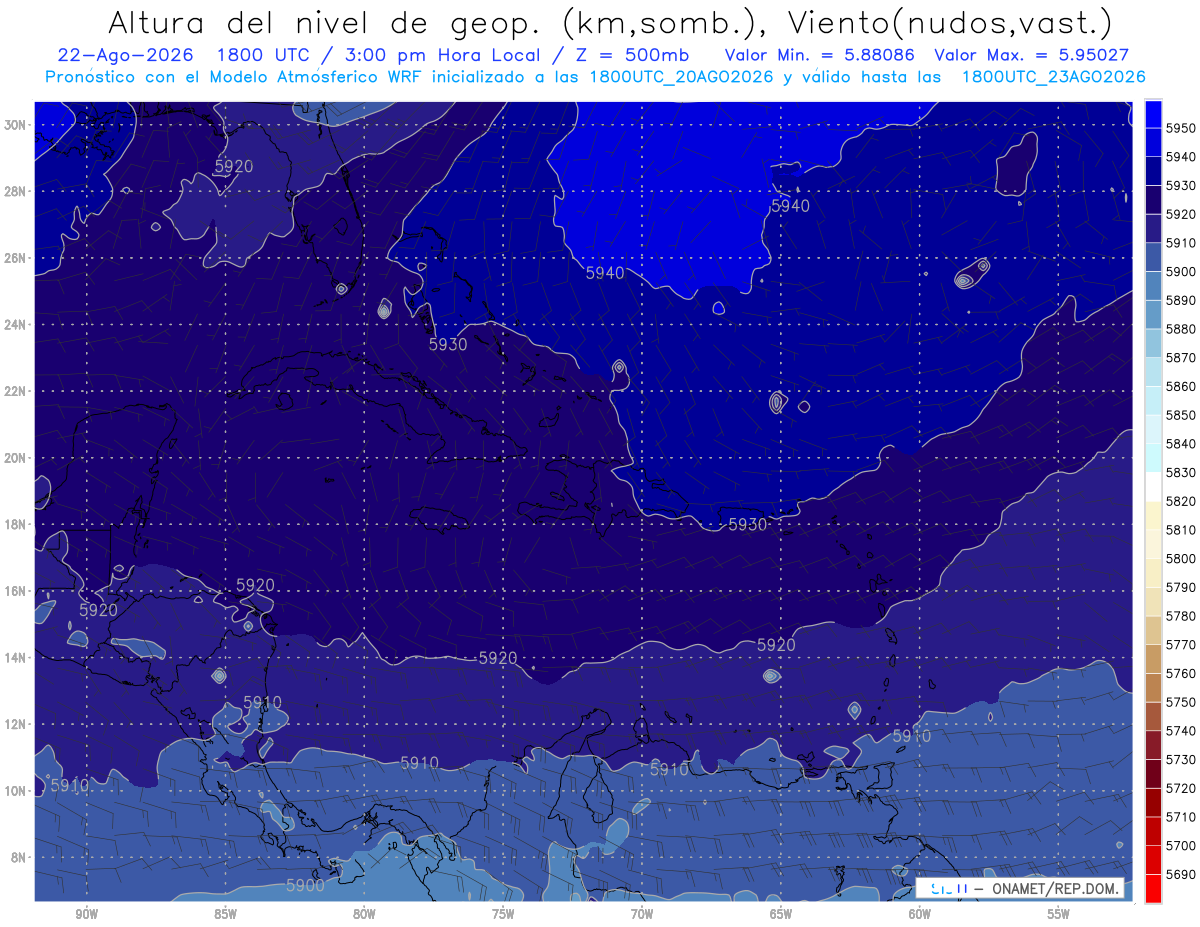
Task: Click the 65W longitude axis label
Action: tap(781, 914)
